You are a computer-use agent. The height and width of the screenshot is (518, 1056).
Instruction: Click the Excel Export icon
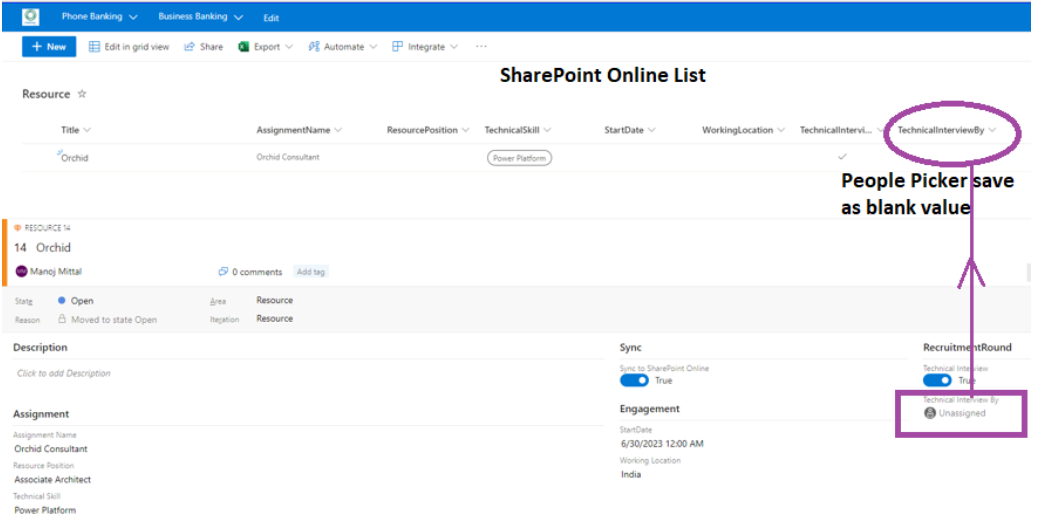pyautogui.click(x=244, y=46)
